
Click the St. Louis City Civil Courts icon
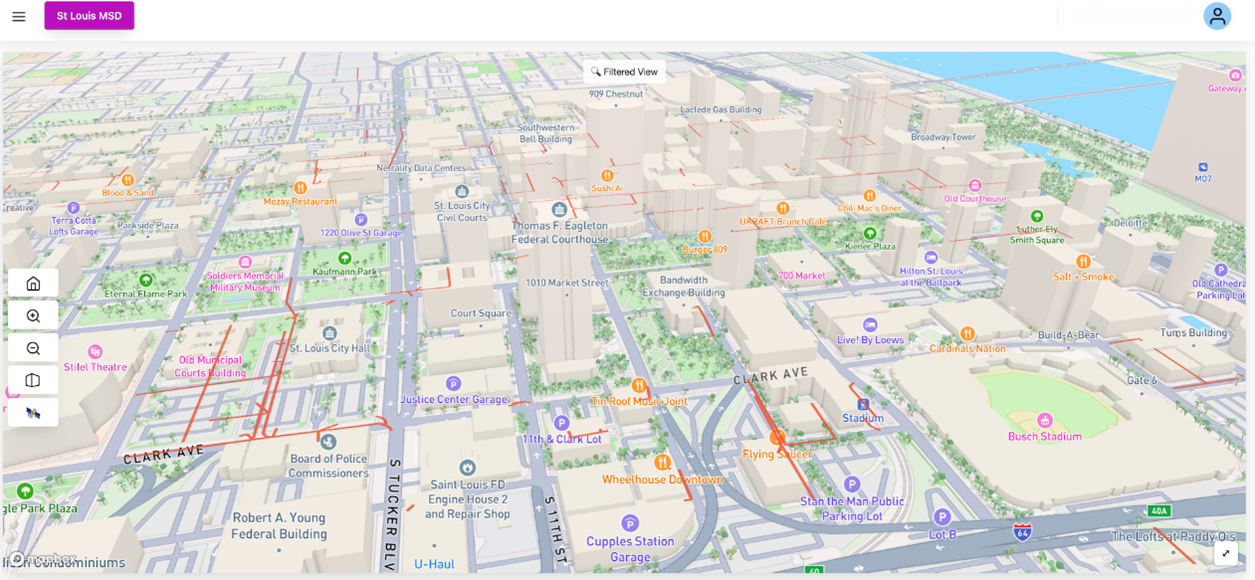[x=462, y=191]
